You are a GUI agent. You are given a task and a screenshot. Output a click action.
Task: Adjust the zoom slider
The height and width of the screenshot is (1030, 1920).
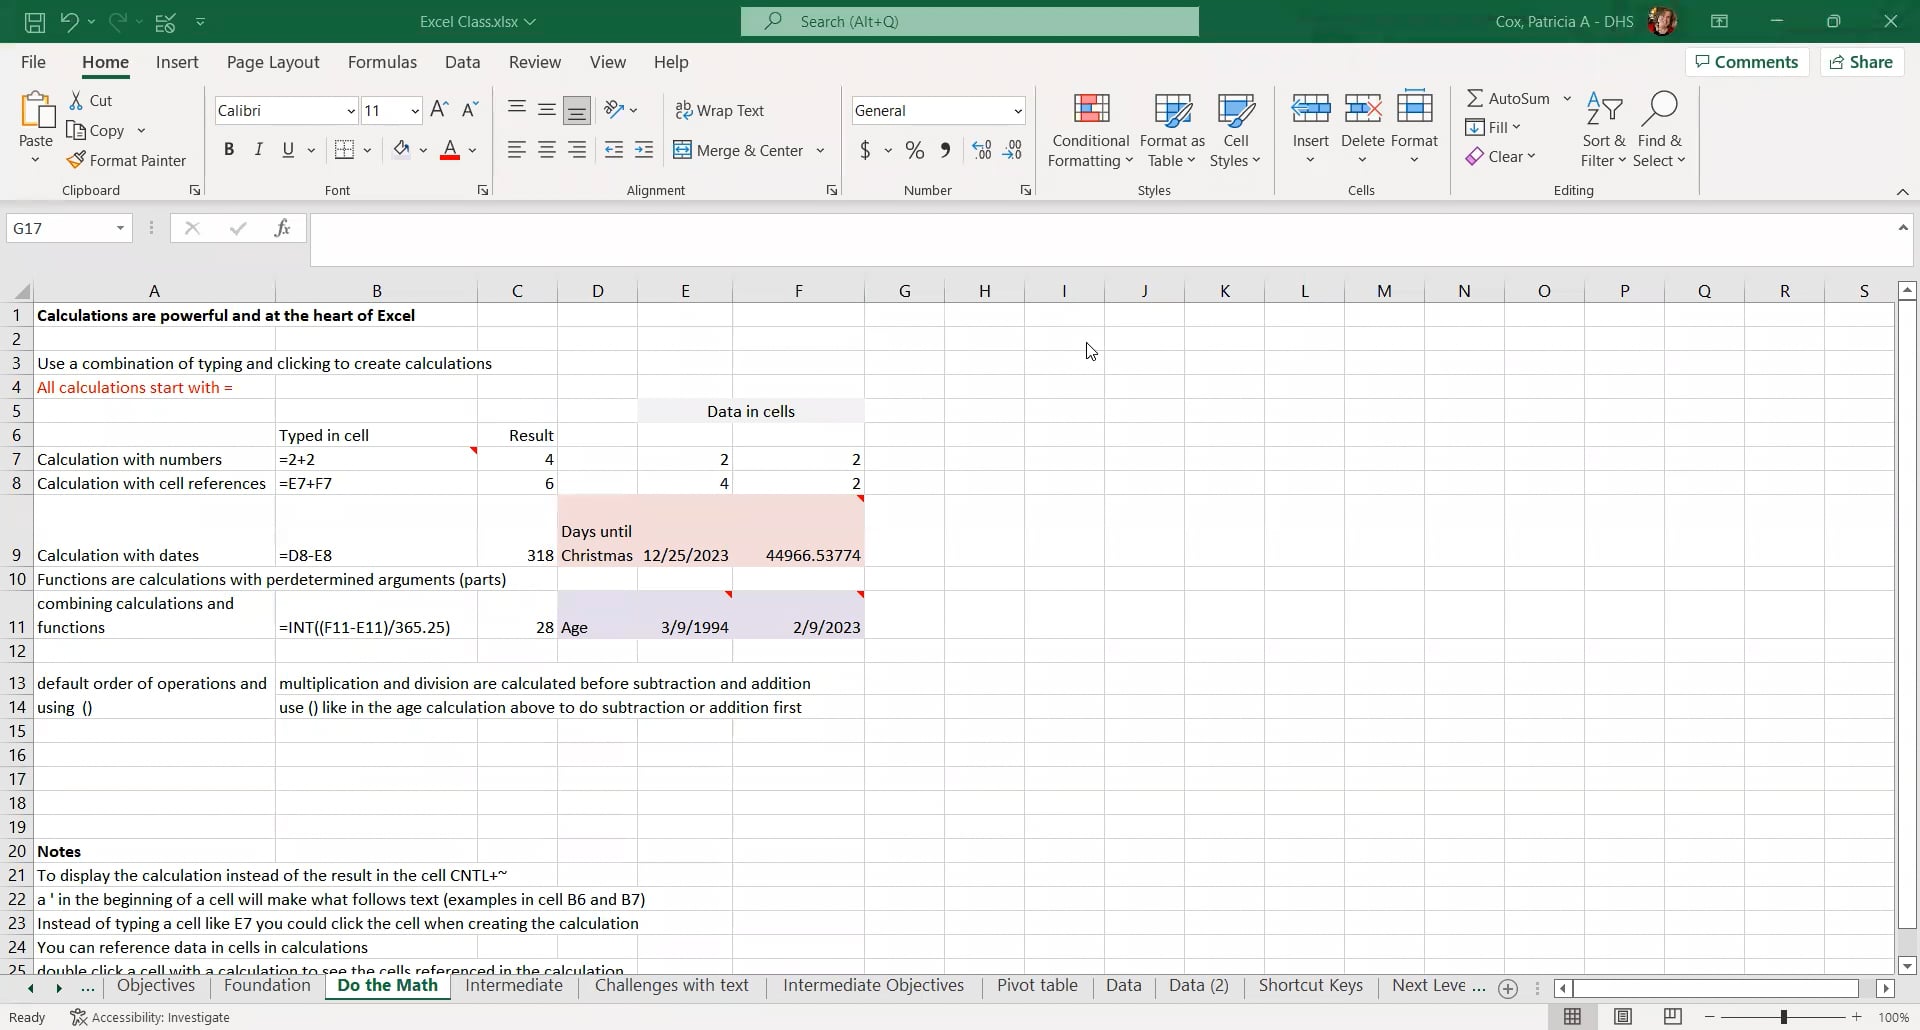(1785, 1017)
